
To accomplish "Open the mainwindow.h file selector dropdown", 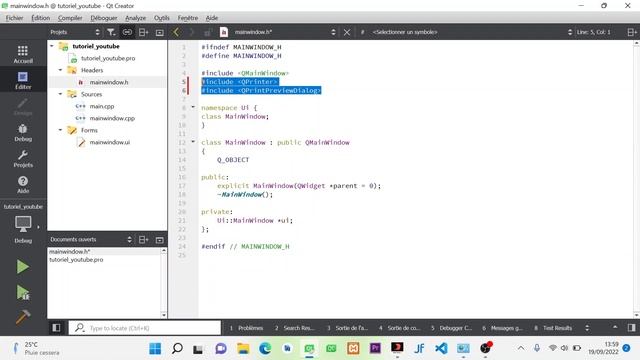I will click(x=284, y=32).
